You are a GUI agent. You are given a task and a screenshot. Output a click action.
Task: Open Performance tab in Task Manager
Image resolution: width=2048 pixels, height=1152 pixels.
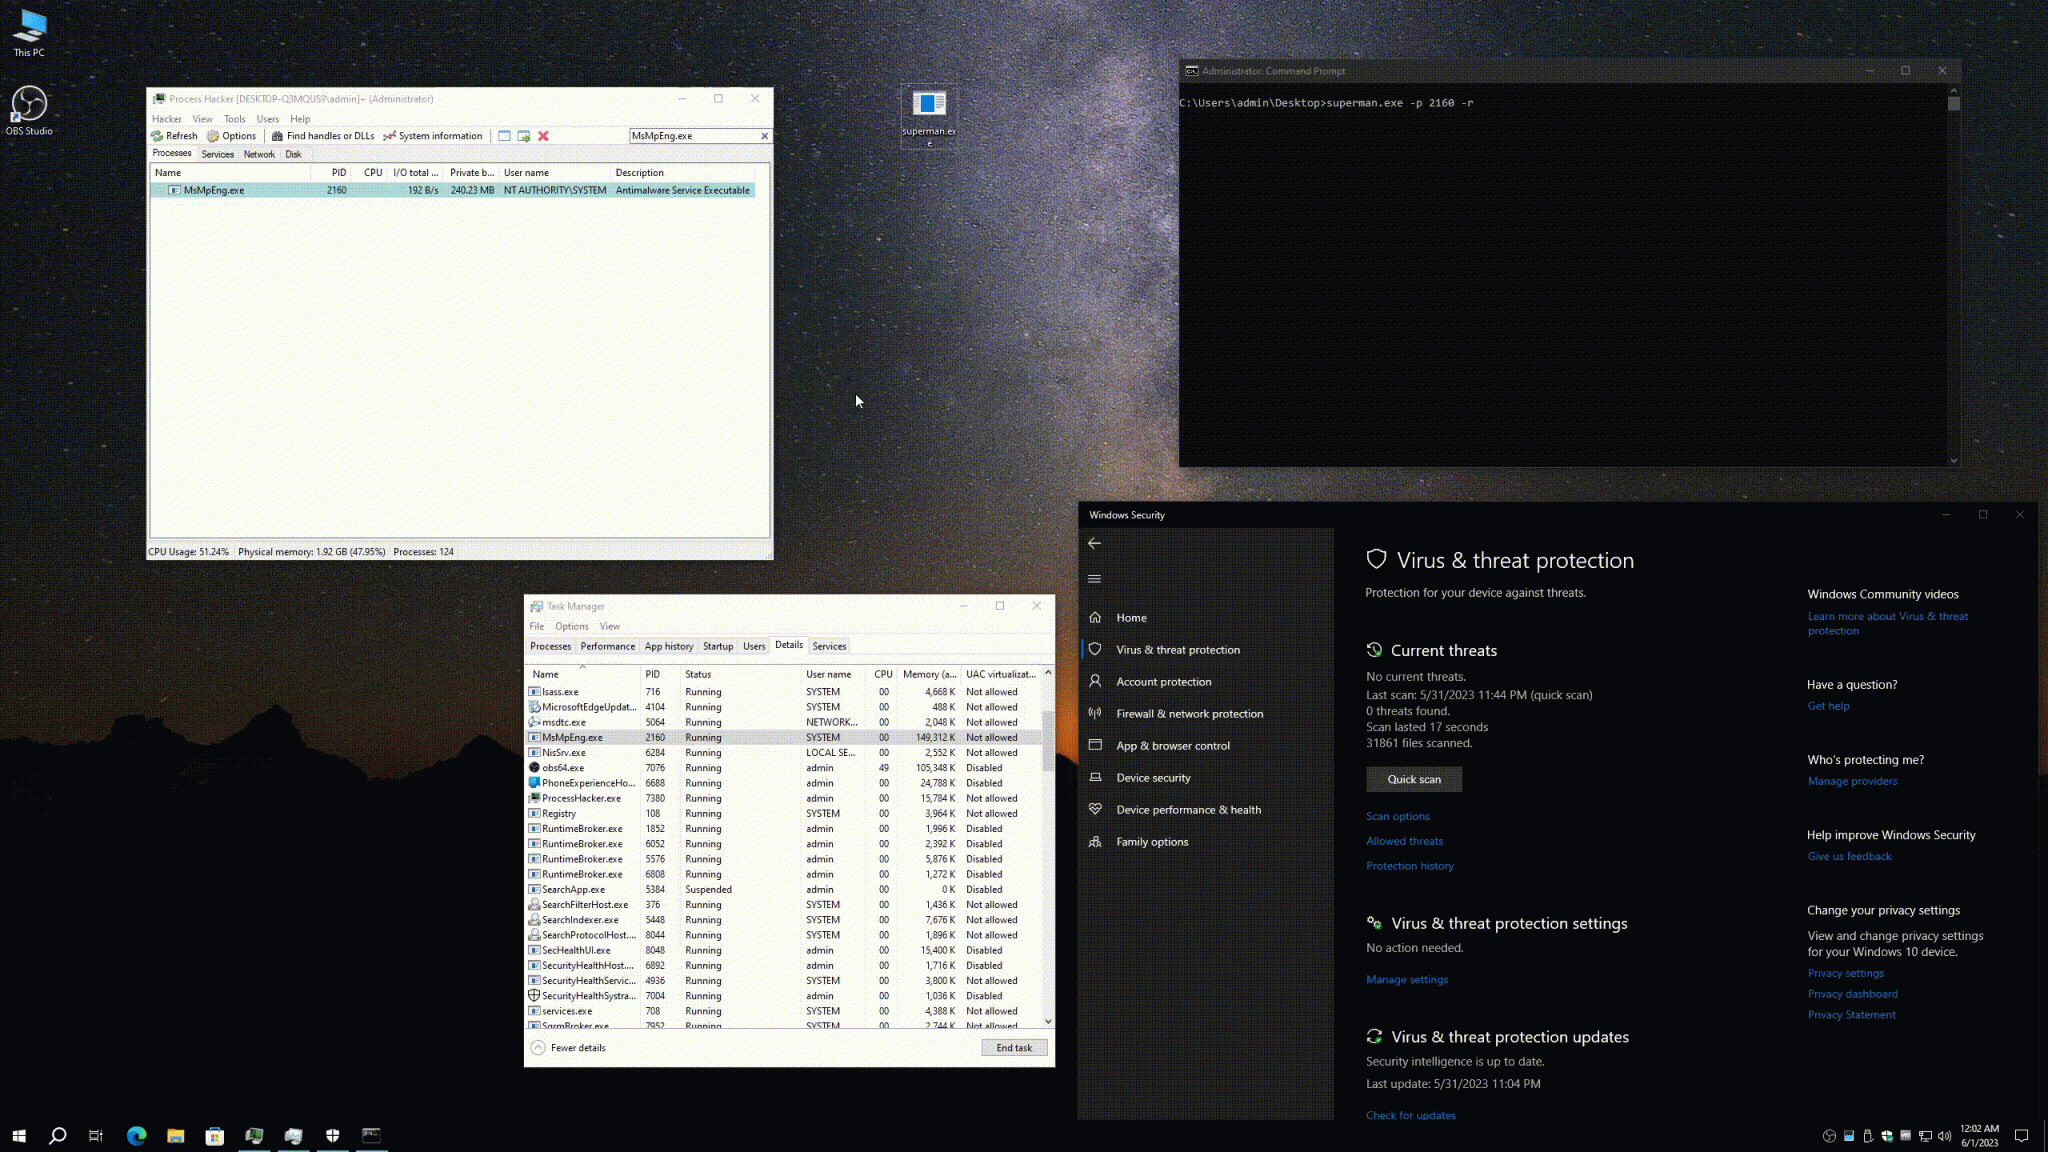point(607,646)
